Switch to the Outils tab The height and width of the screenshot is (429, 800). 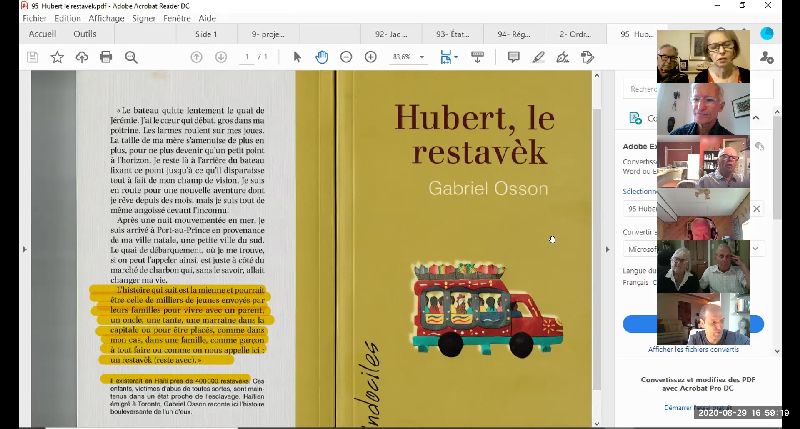[x=85, y=34]
